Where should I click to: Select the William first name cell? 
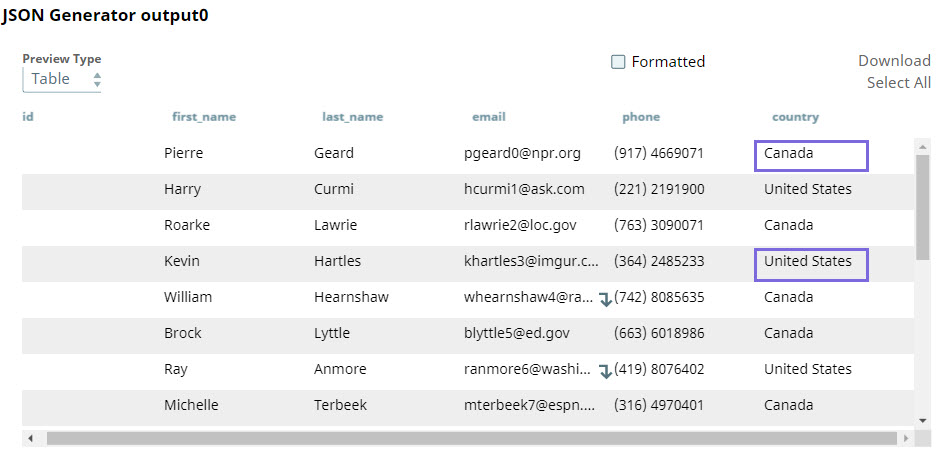click(x=187, y=297)
